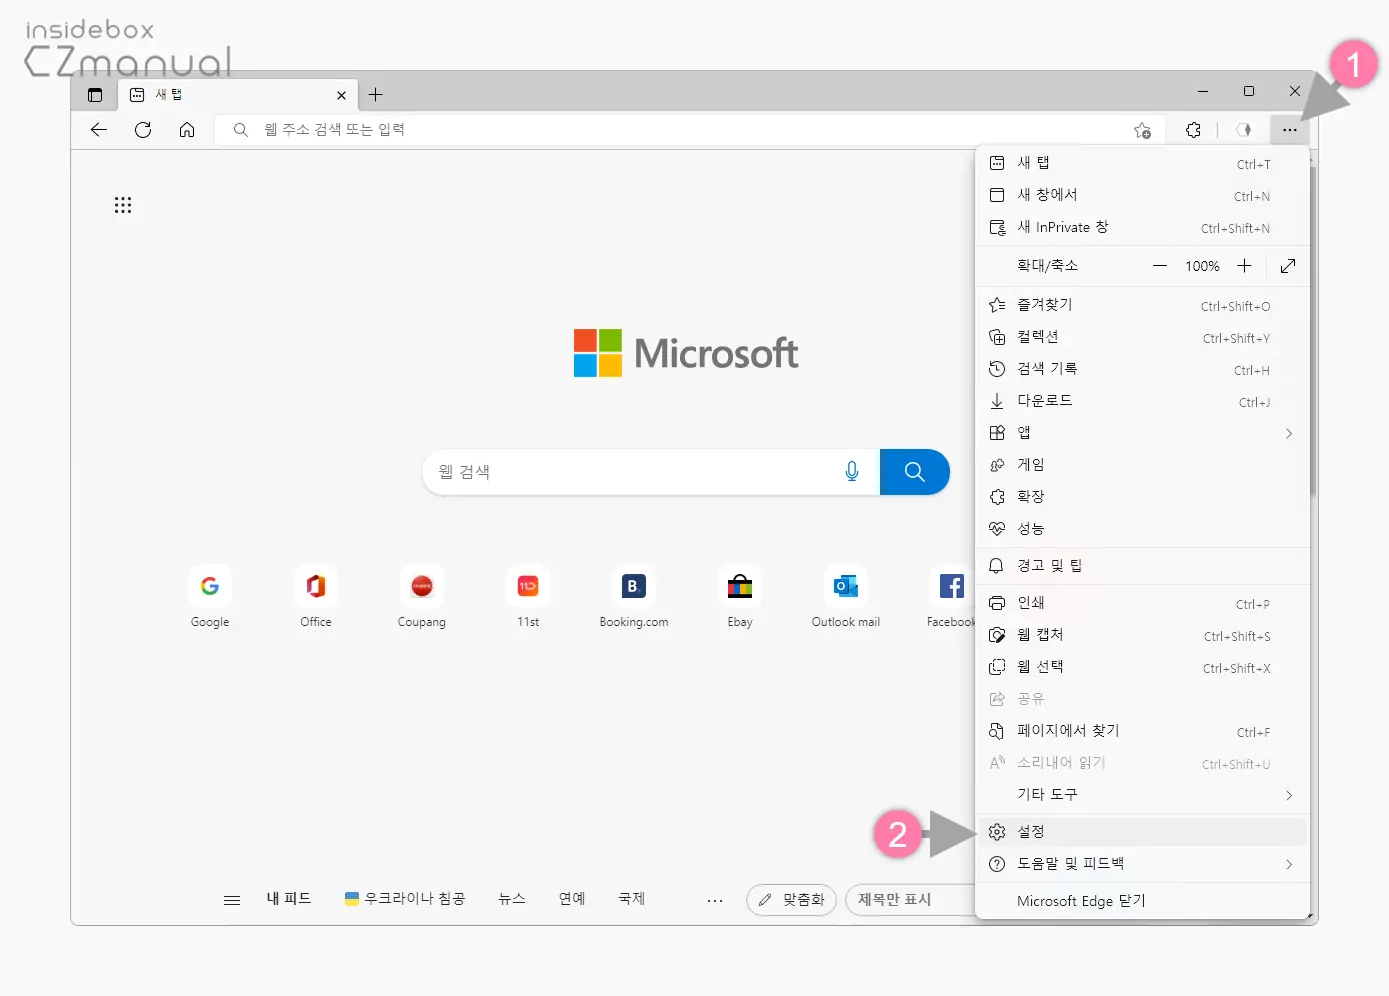
Task: Reload the page with refresh icon
Action: pos(143,130)
